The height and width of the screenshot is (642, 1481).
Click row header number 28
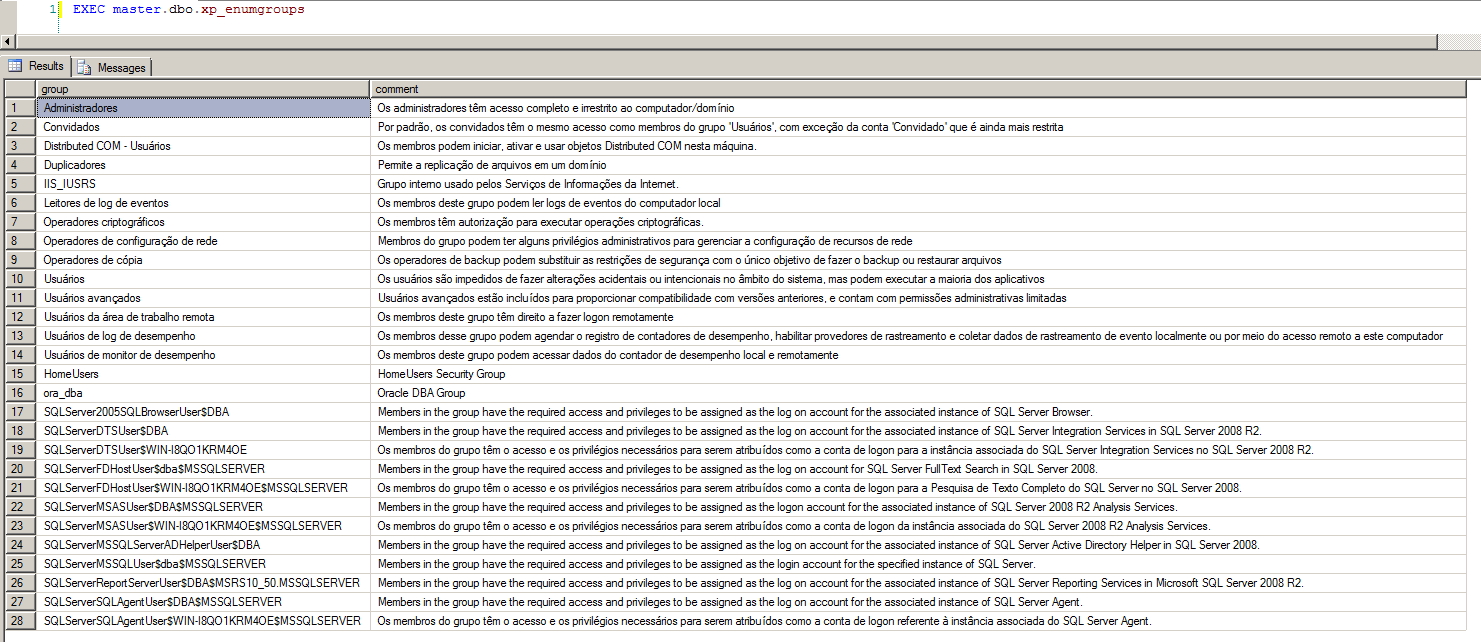19,621
